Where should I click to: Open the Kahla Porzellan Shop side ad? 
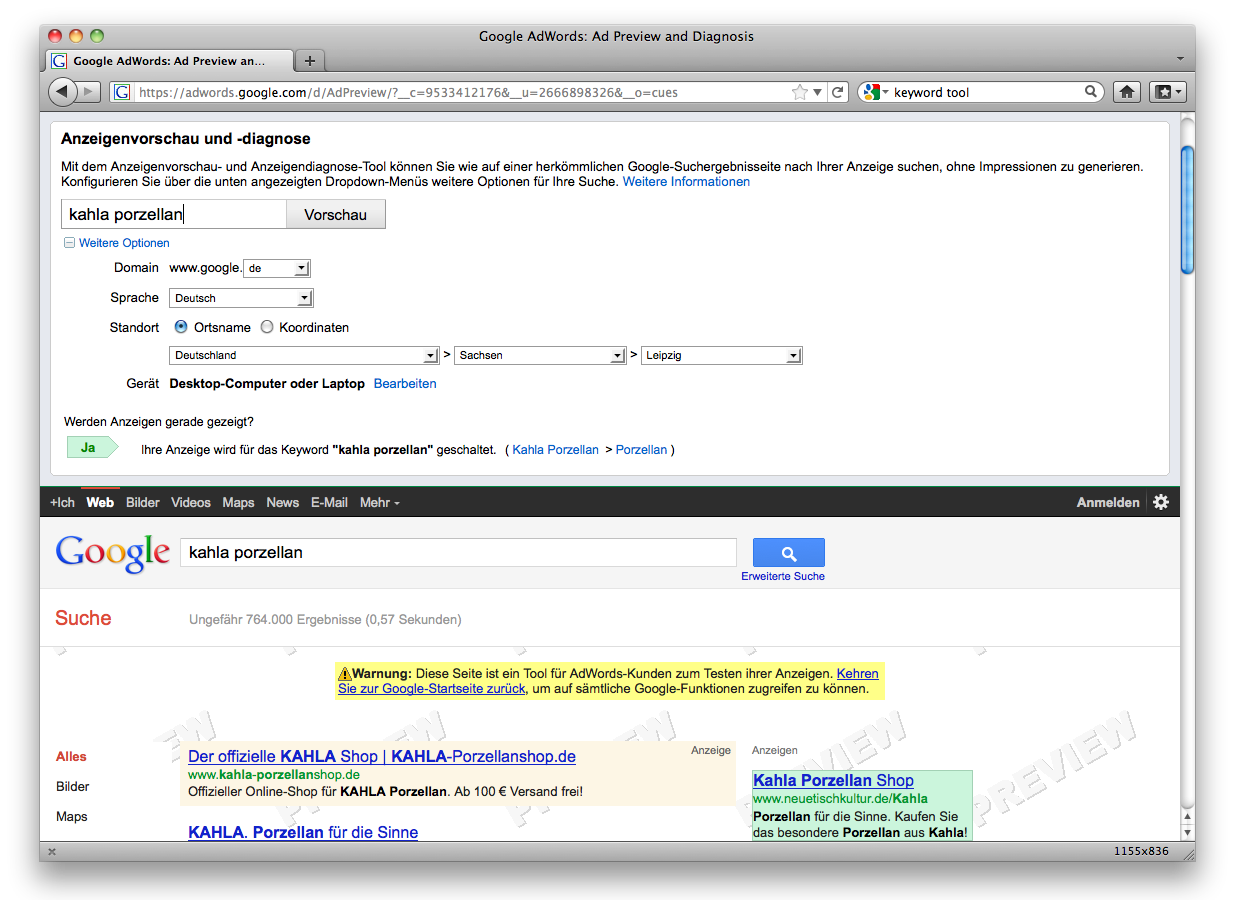click(833, 780)
